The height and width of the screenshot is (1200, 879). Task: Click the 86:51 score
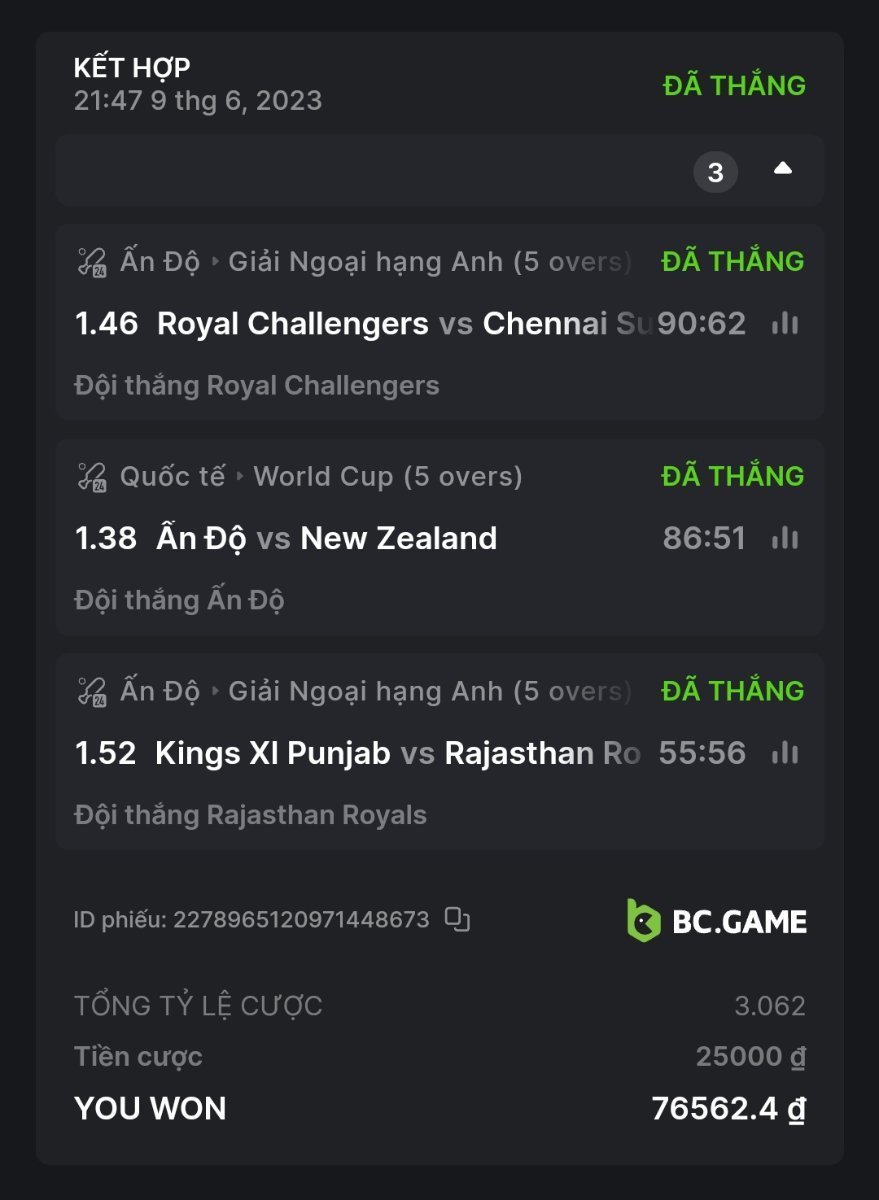pyautogui.click(x=704, y=538)
